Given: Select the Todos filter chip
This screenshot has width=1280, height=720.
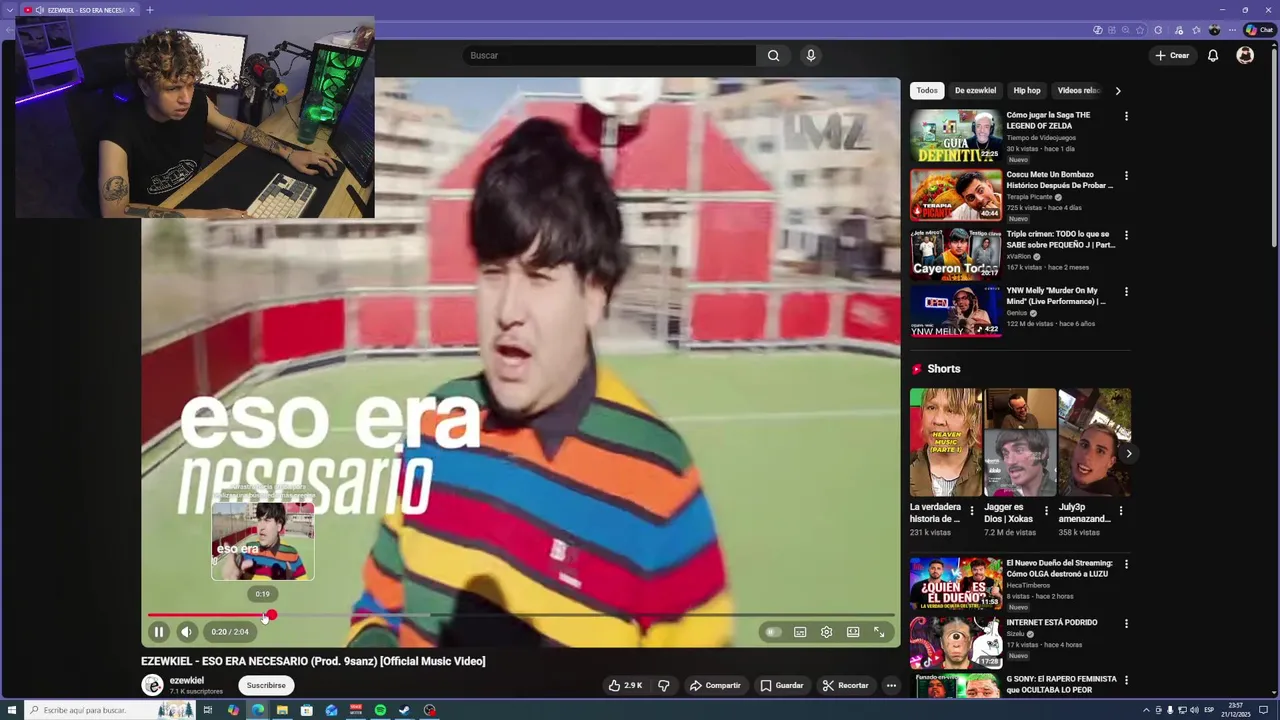Looking at the screenshot, I should [927, 91].
